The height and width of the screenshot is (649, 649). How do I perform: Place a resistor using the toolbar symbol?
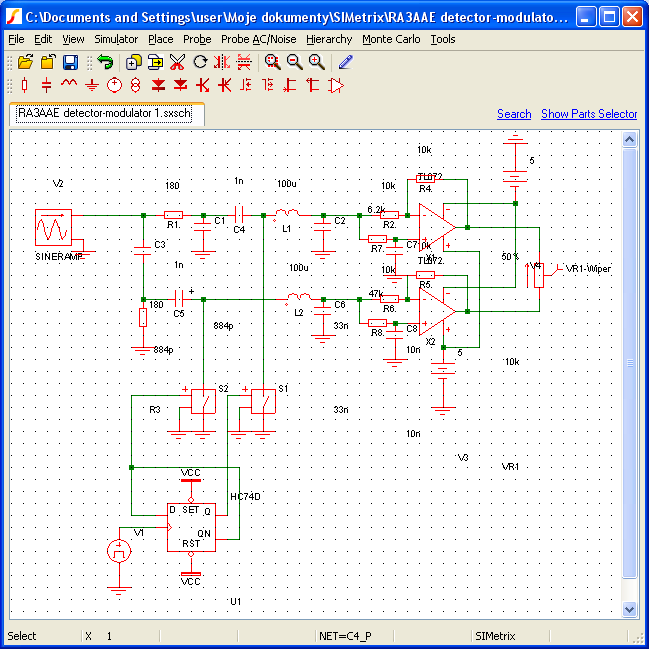(25, 85)
